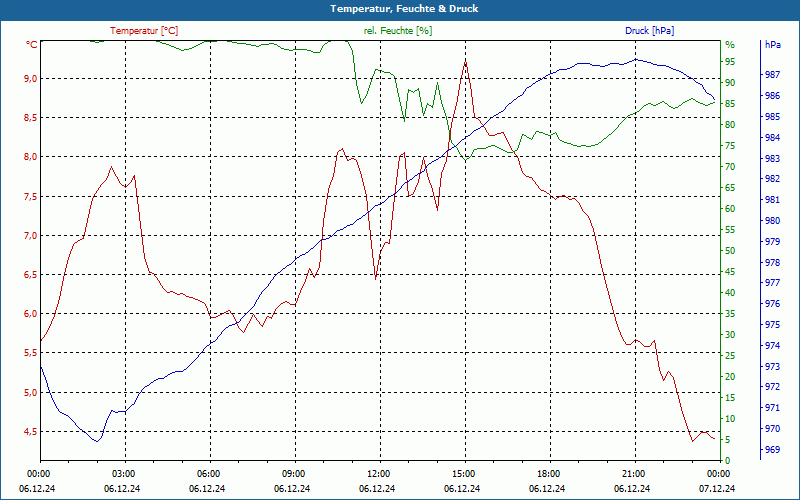
Task: Click the blue "983" tick on the pressure axis
Action: tap(772, 159)
